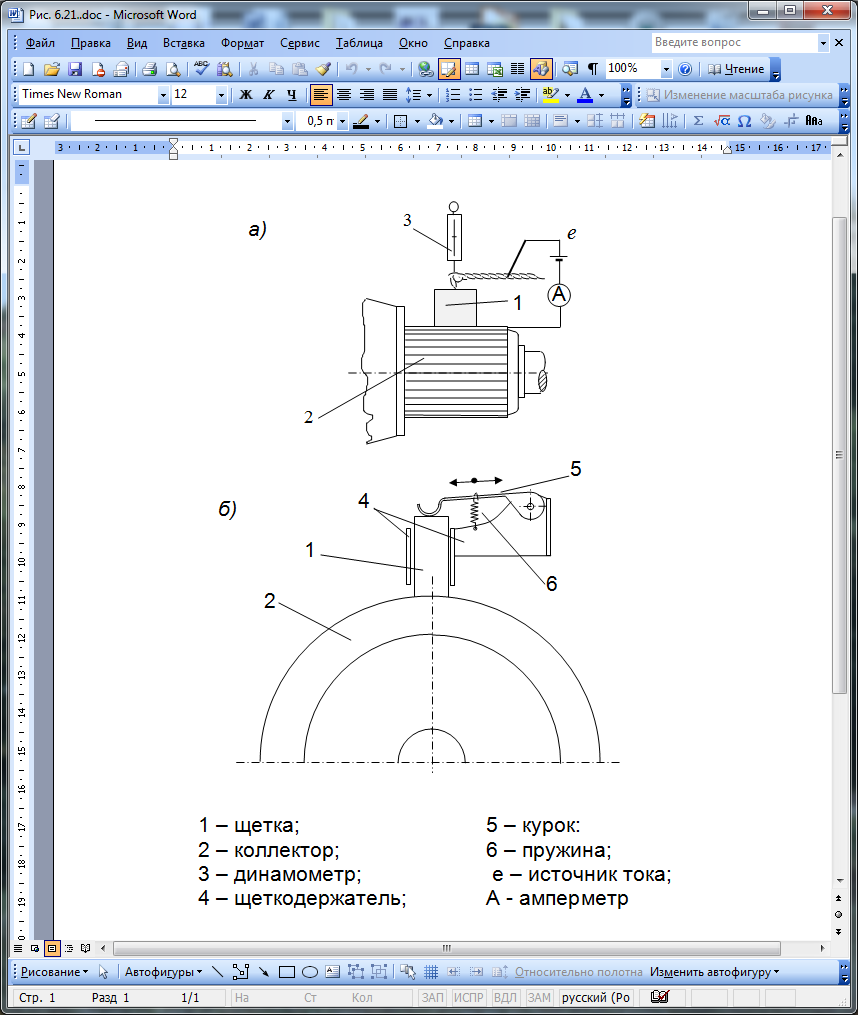Open the font size 12 dropdown

tap(221, 95)
